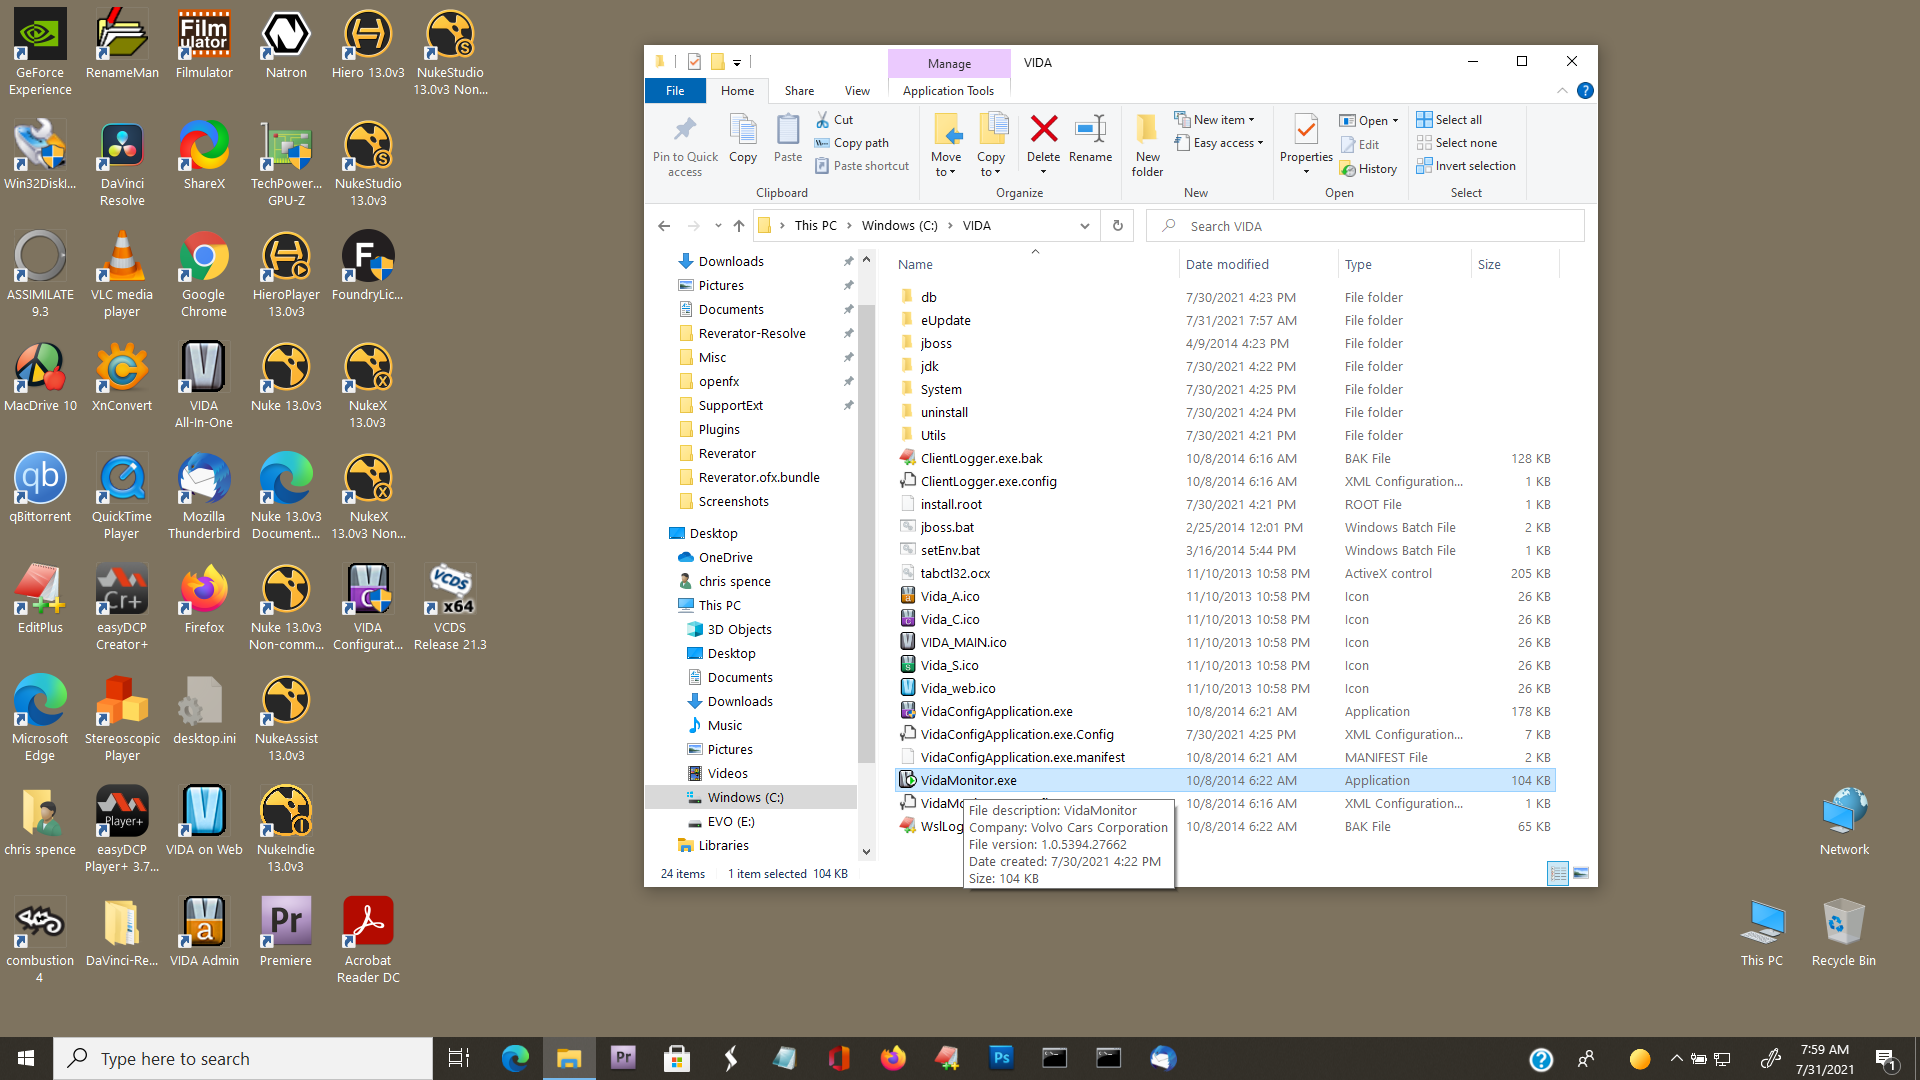
Task: Click the navigation pane scrollbar down arrow
Action: pos(866,852)
